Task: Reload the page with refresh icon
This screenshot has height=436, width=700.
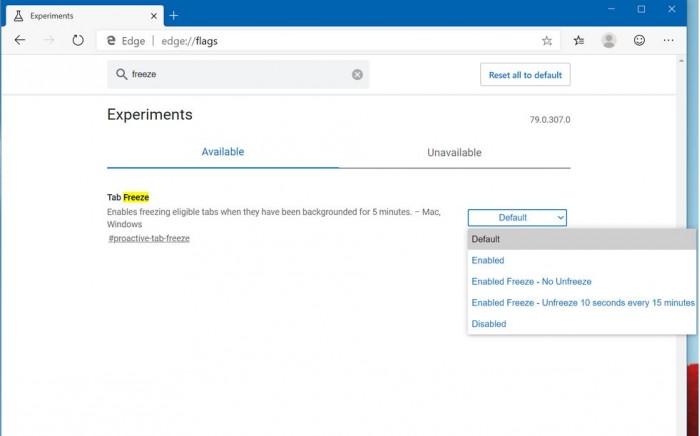Action: (x=78, y=40)
